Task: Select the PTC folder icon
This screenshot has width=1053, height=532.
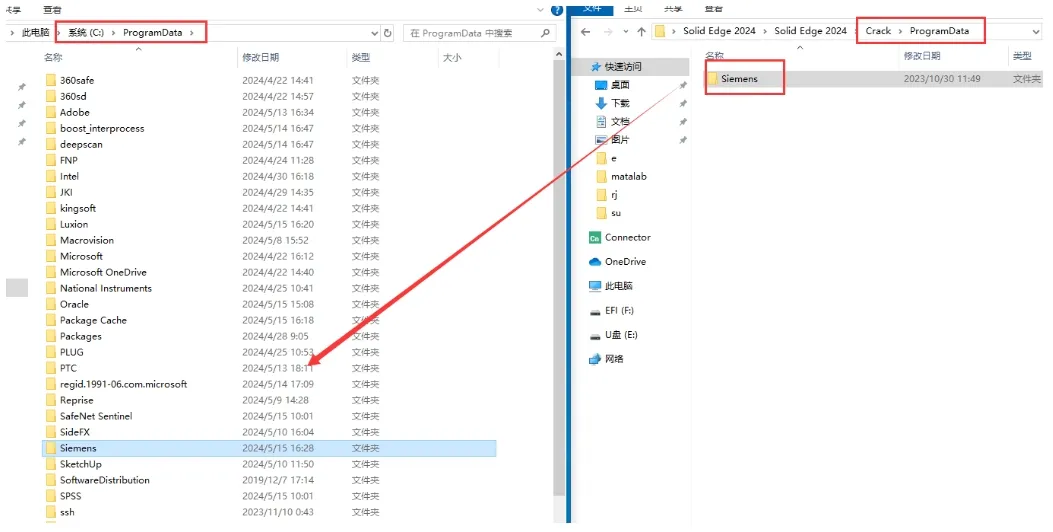Action: point(51,368)
